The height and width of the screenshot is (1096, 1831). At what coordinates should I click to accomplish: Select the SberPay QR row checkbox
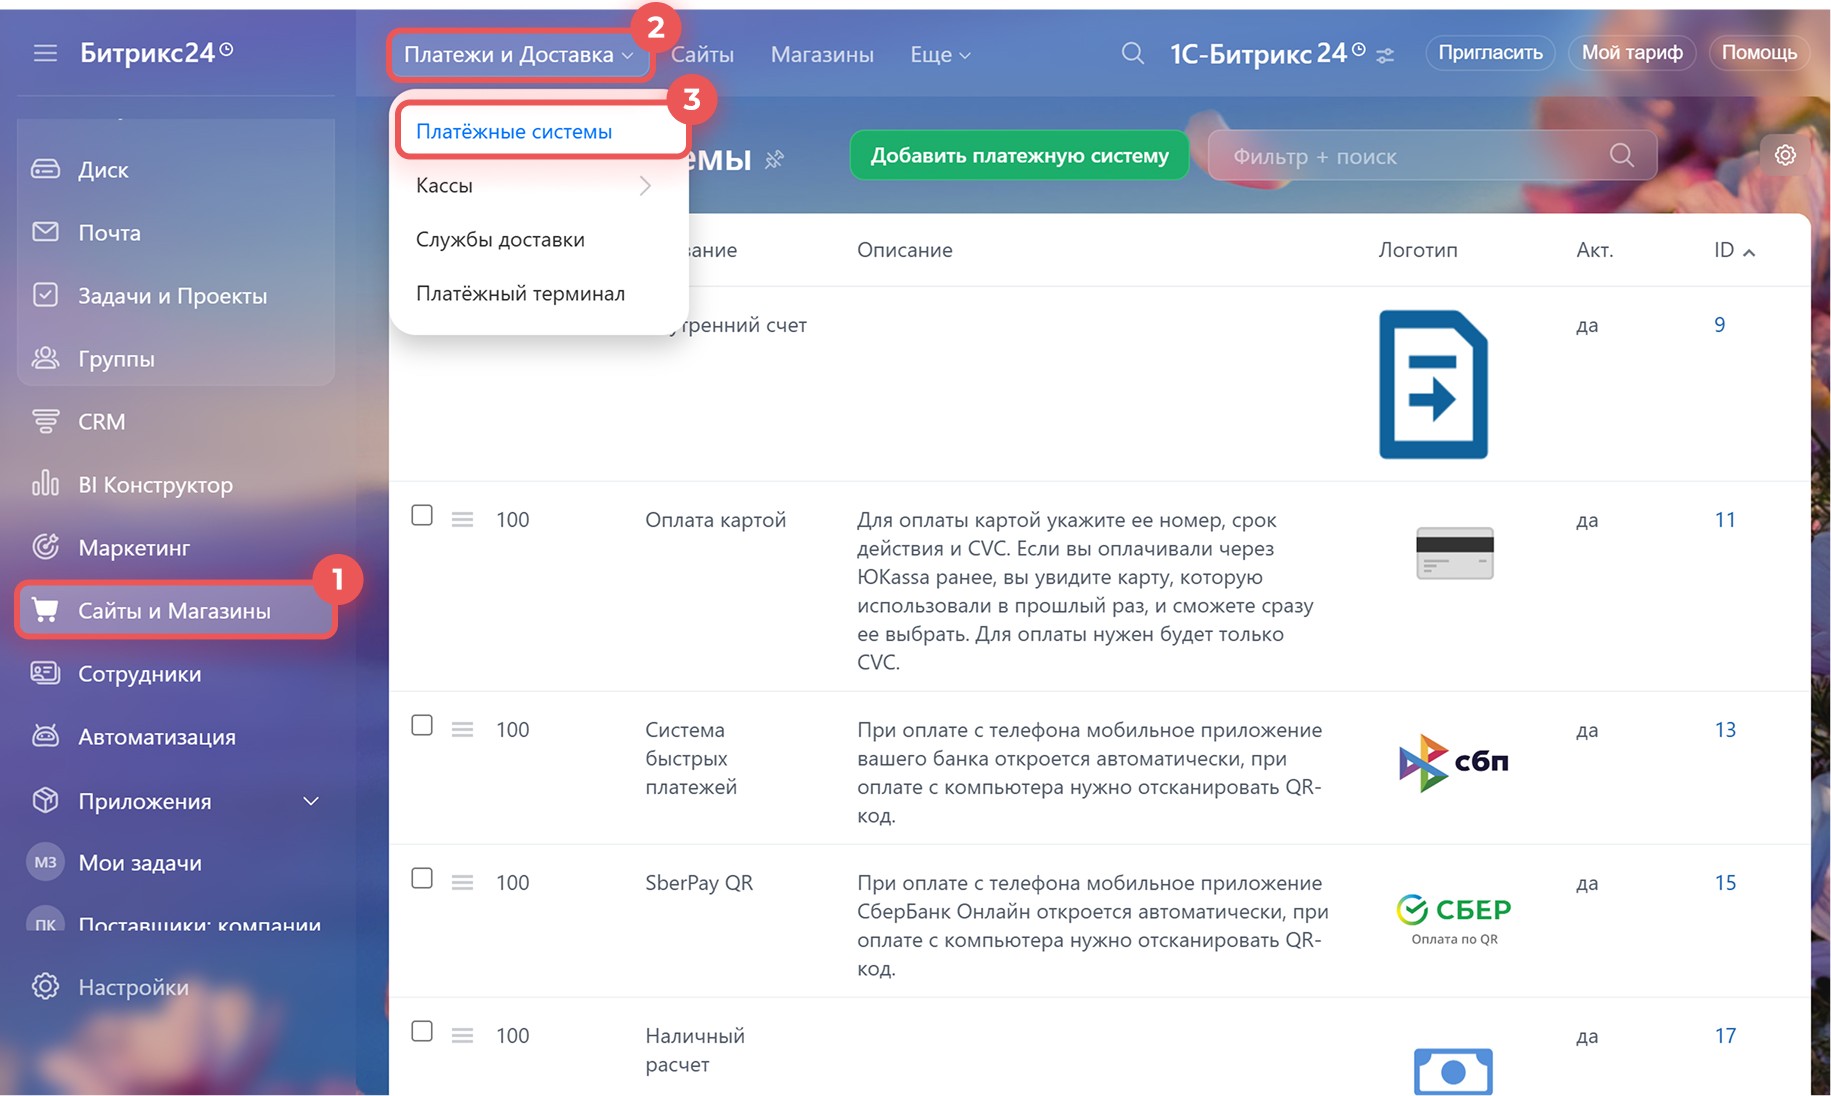422,878
